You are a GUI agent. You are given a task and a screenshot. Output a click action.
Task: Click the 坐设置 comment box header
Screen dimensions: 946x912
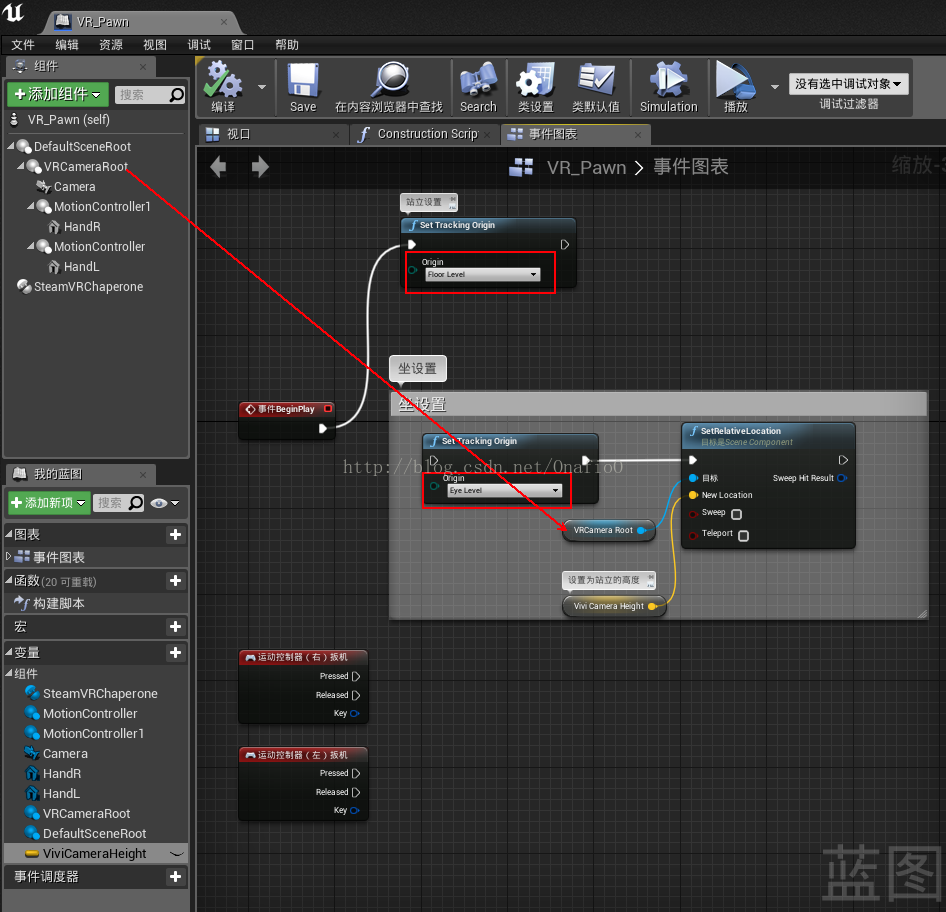pyautogui.click(x=659, y=404)
